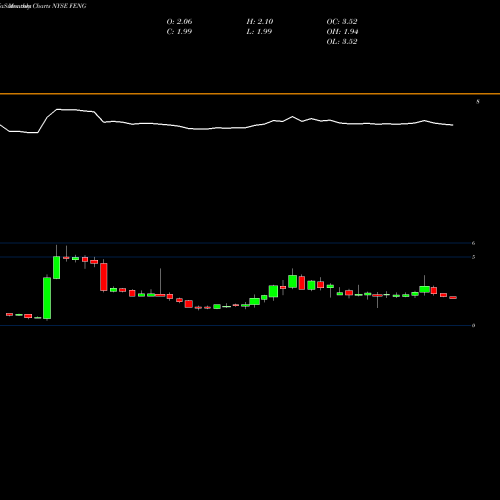500x500 pixels.
Task: Select the close price value 'C: 1.99'
Action: click(179, 31)
